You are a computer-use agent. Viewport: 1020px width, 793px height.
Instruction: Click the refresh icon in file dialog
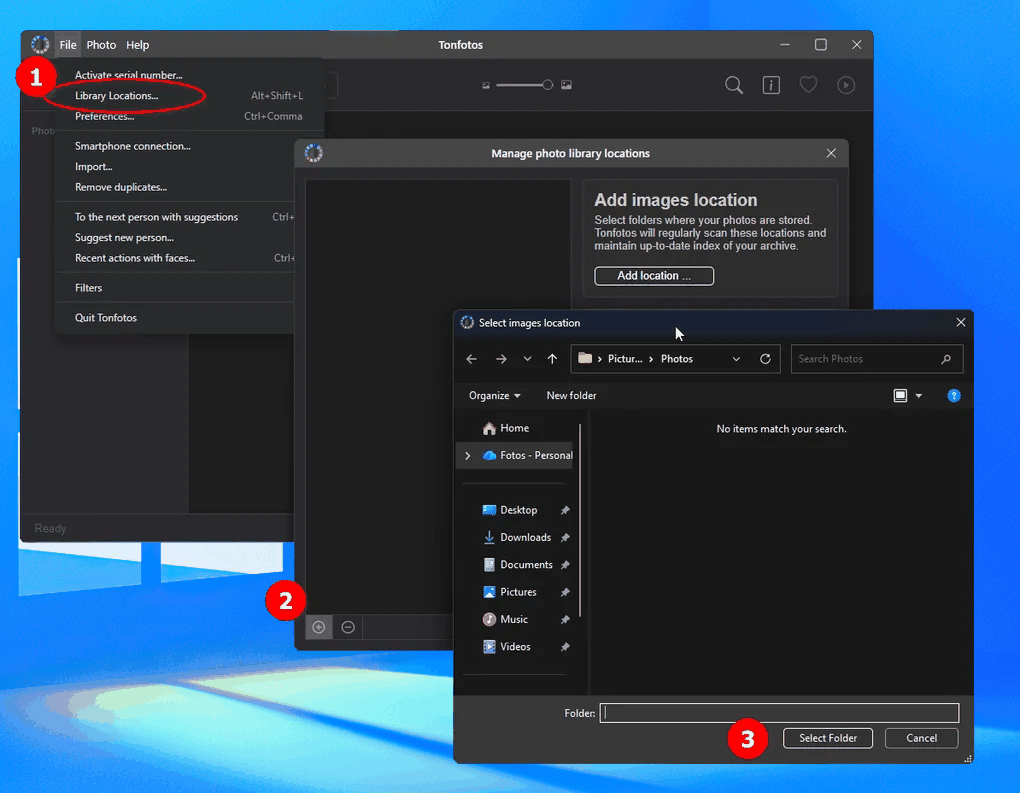(765, 359)
